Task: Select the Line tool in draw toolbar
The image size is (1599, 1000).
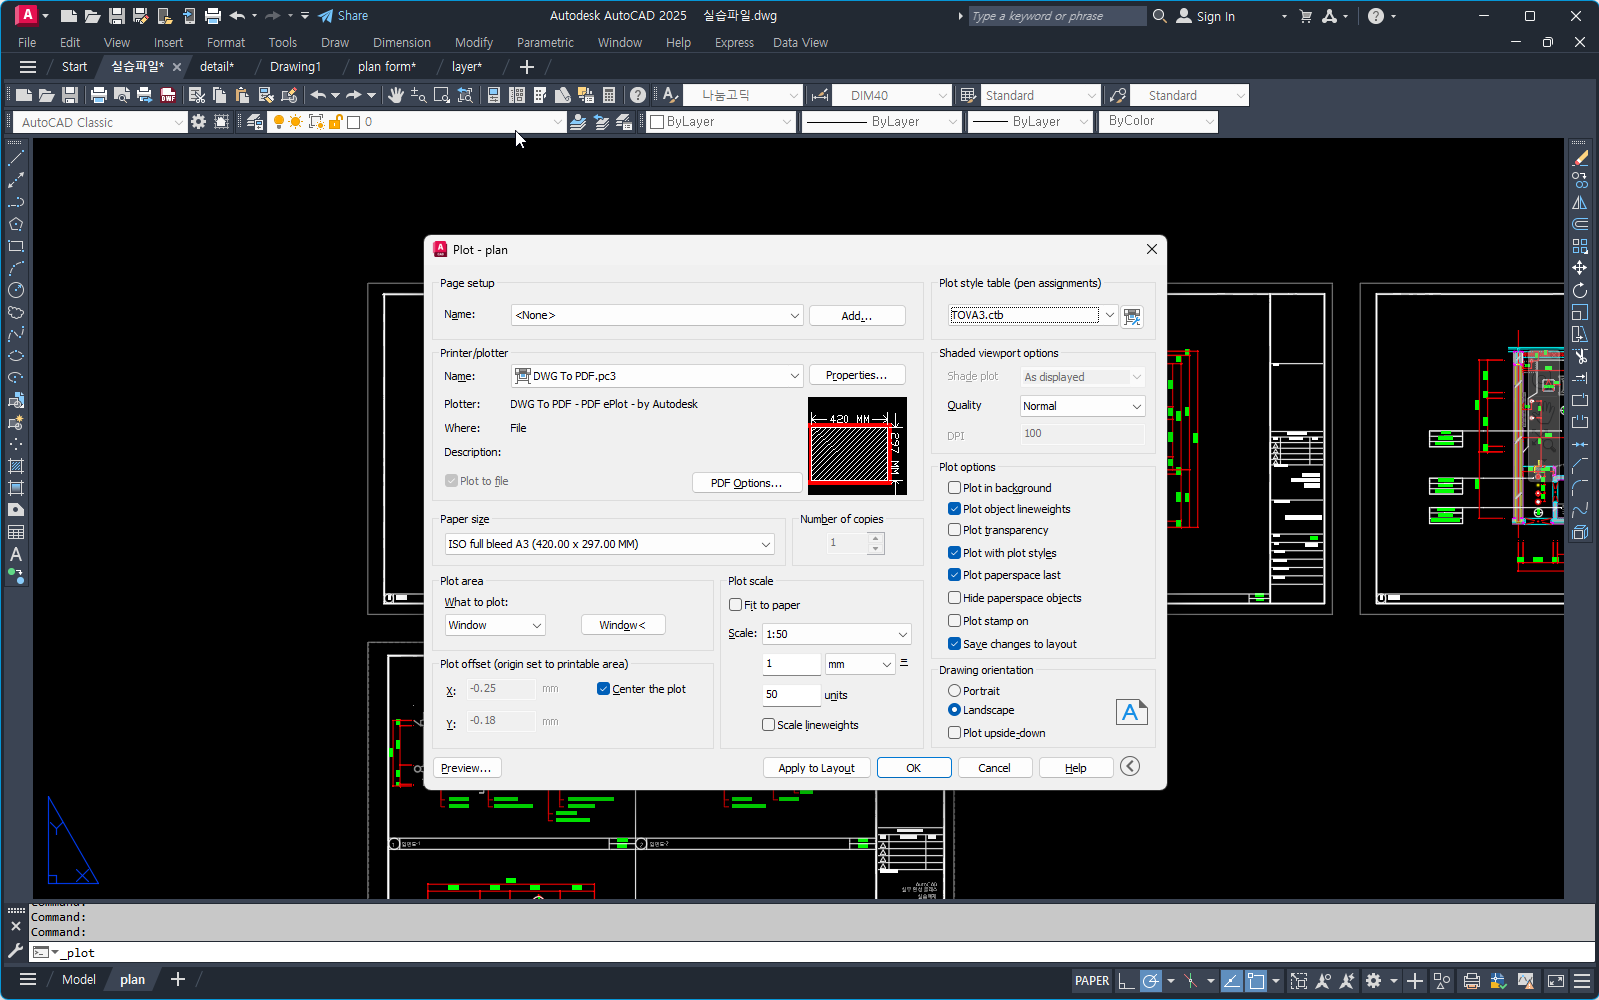Action: coord(16,158)
